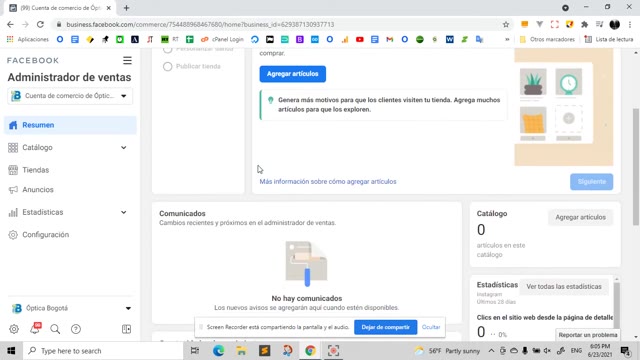Screen dimensions: 640x360
Task: Open Otros marcadores bookmarks folder
Action: coord(547,39)
